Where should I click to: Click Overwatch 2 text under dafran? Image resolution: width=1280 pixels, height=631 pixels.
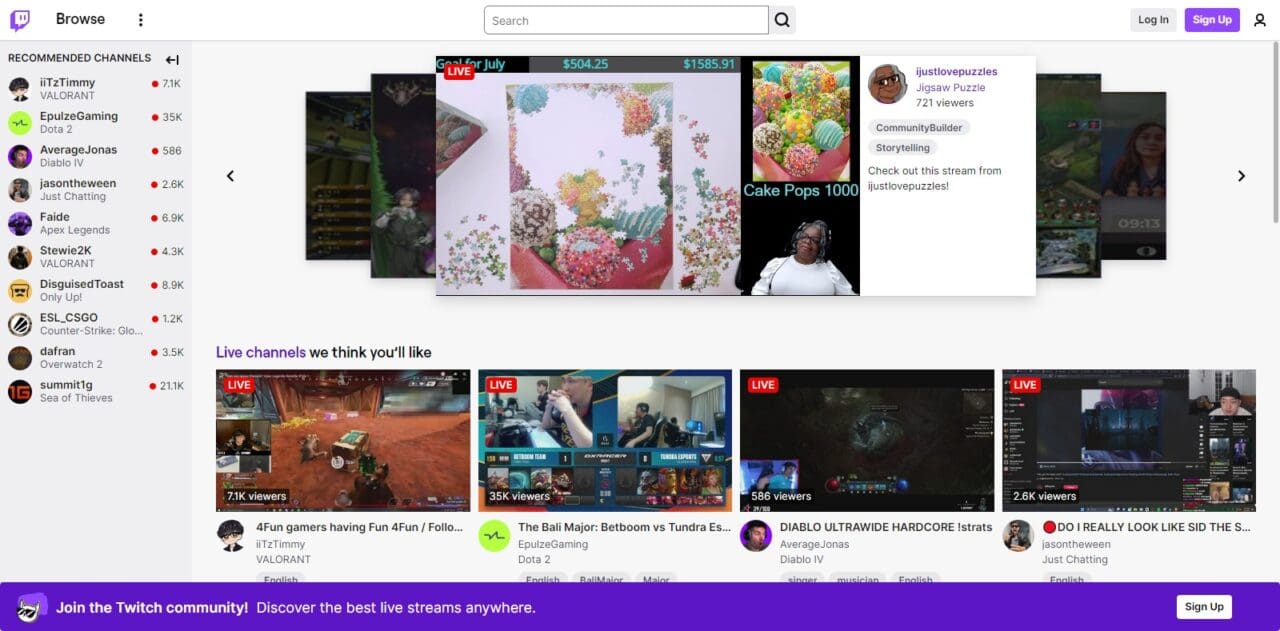pyautogui.click(x=71, y=364)
